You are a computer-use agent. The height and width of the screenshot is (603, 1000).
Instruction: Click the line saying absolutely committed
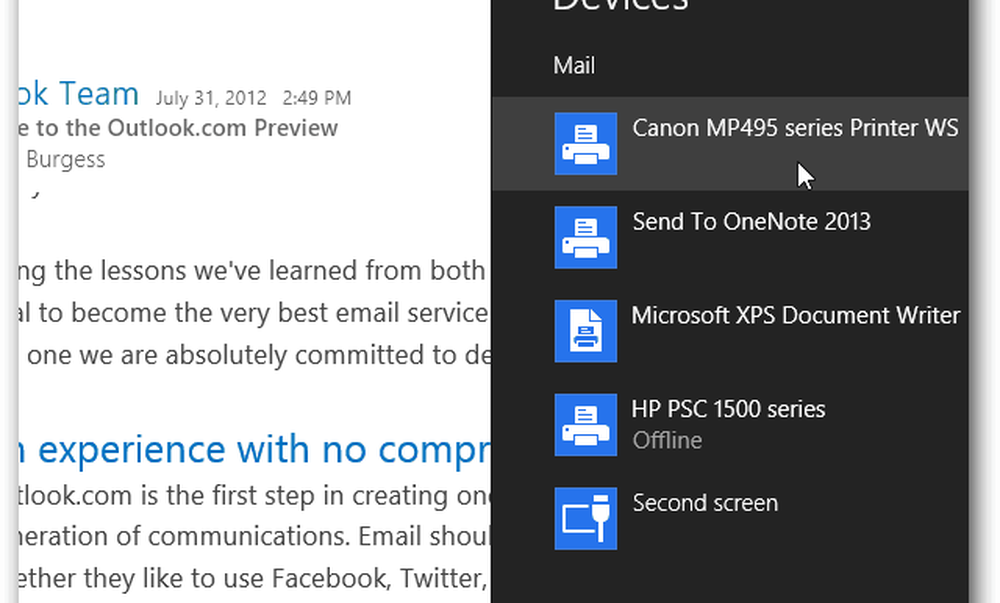(258, 355)
